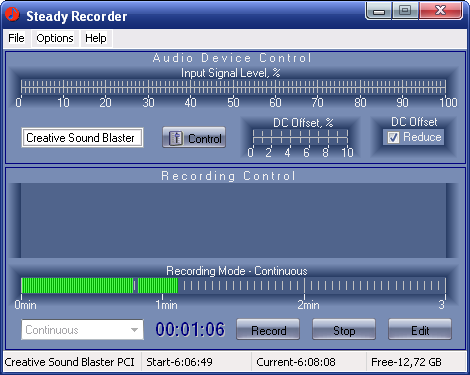The width and height of the screenshot is (470, 375).
Task: Click the Edit button
Action: click(420, 329)
